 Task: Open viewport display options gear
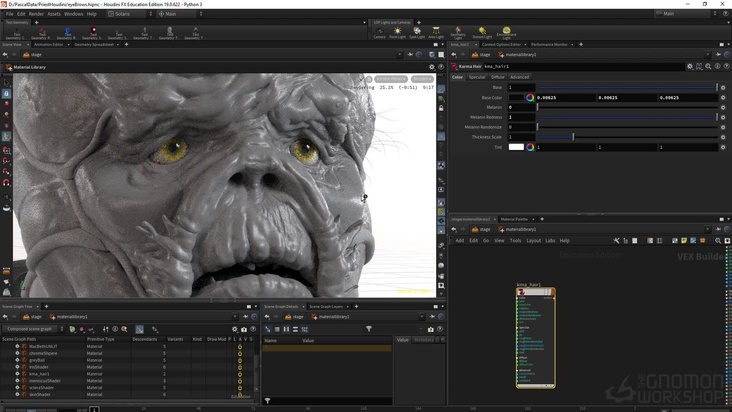432,67
